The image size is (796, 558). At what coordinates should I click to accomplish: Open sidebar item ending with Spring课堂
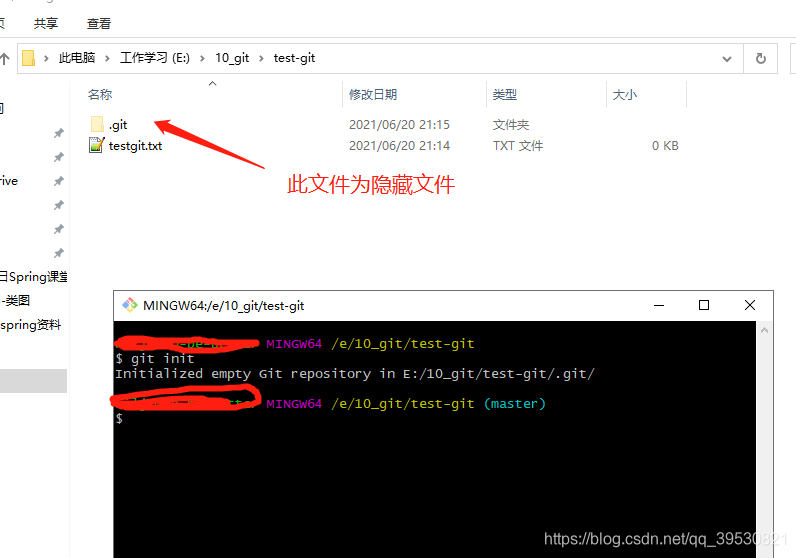(34, 277)
